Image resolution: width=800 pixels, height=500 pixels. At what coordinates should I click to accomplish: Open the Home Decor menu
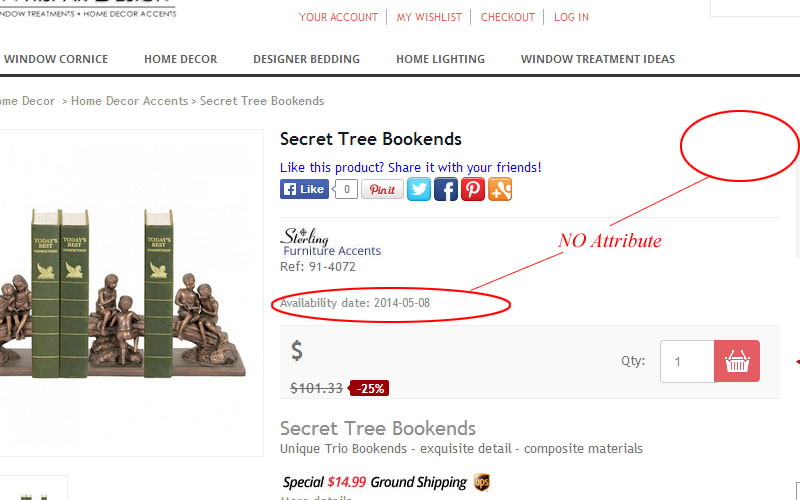point(181,59)
